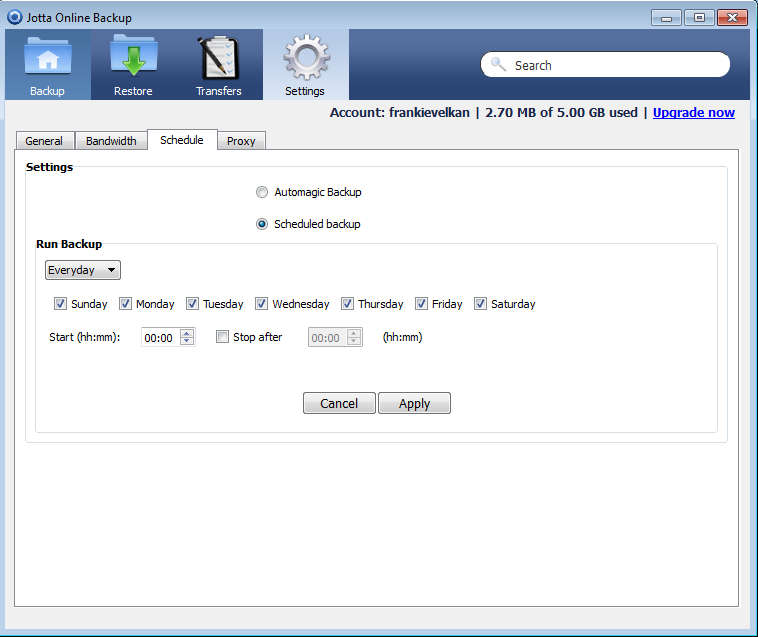
Task: Maximize the Jotta Online Backup window
Action: [699, 18]
